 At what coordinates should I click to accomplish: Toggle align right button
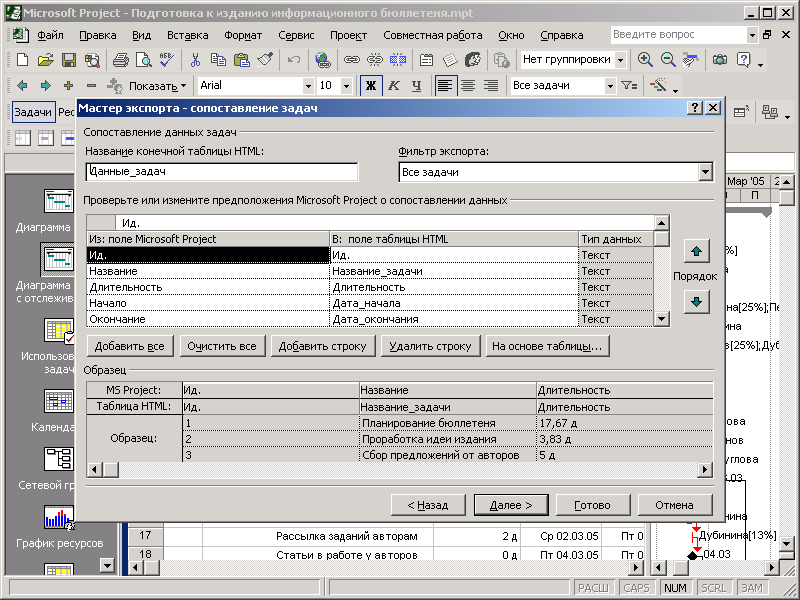click(491, 86)
